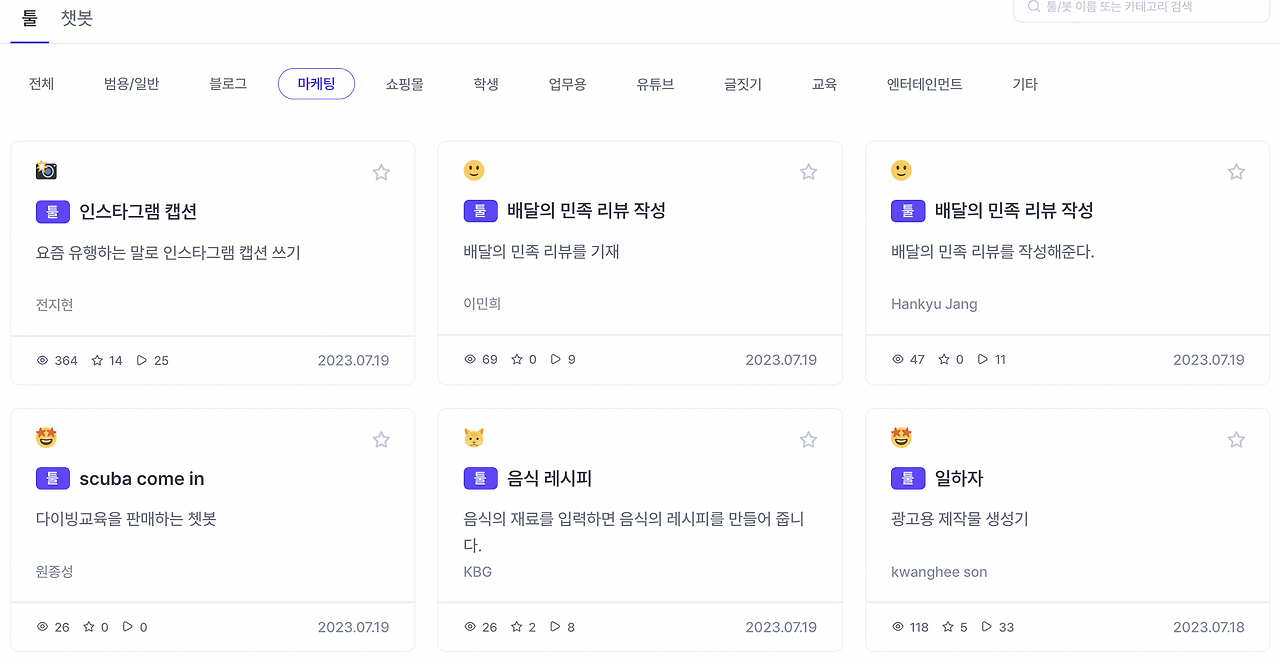1280x664 pixels.
Task: Click the tool or bot name search field
Action: (x=1150, y=7)
